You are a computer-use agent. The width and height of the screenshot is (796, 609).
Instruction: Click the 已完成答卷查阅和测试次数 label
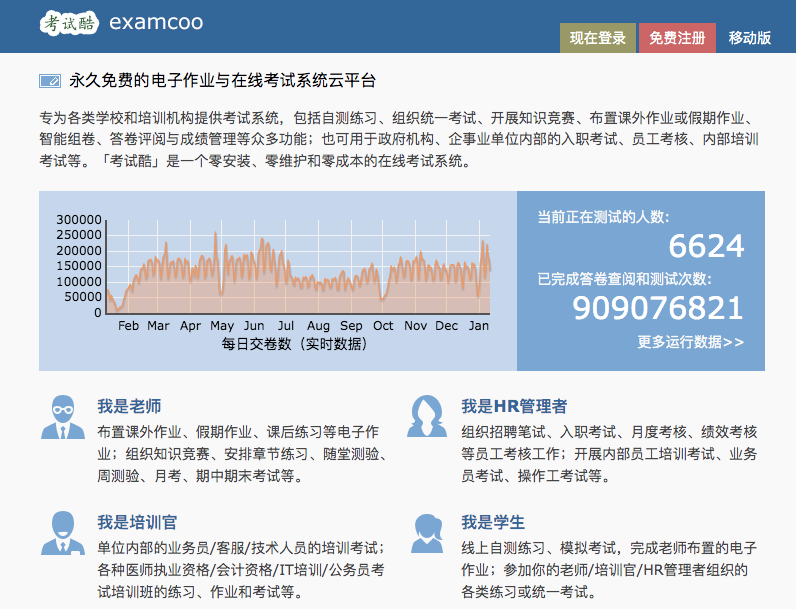coord(624,279)
